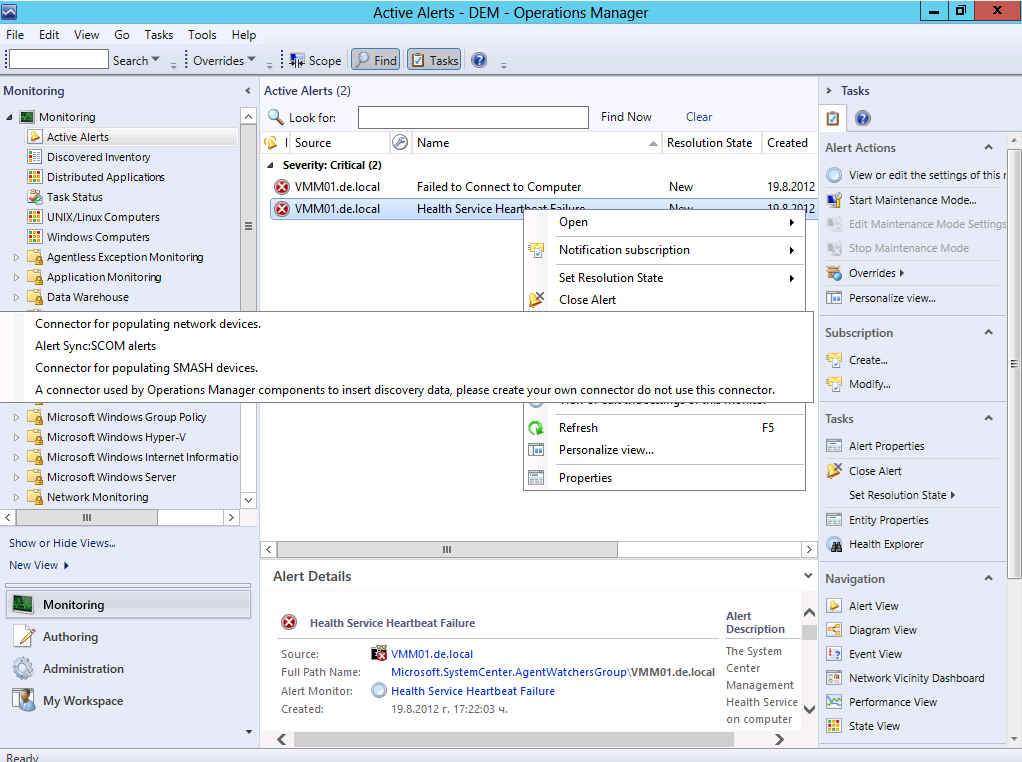Collapse the Alert Actions section
Image resolution: width=1022 pixels, height=762 pixels.
tap(988, 148)
